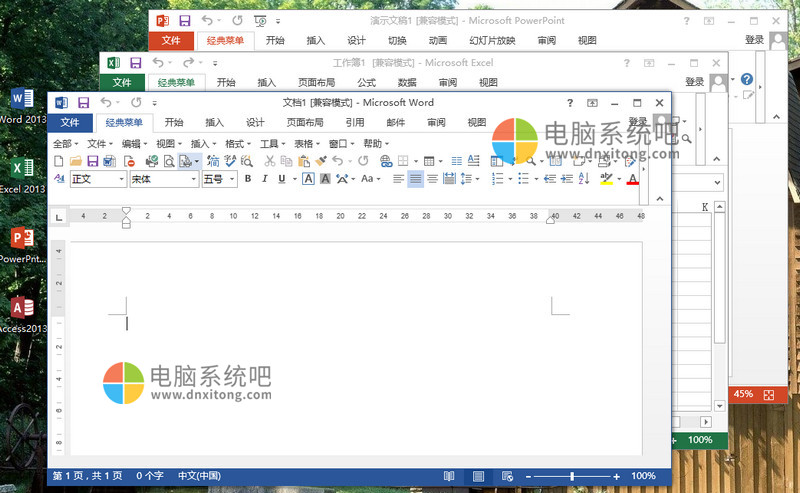Click the Styles pane icon beside 正文 box
Viewport: 800px width, 493px height.
pyautogui.click(x=59, y=179)
